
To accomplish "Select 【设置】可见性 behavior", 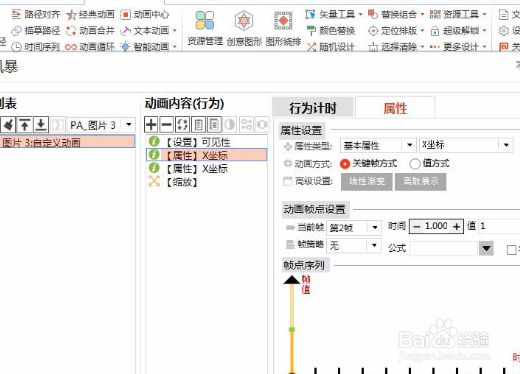I will click(206, 142).
